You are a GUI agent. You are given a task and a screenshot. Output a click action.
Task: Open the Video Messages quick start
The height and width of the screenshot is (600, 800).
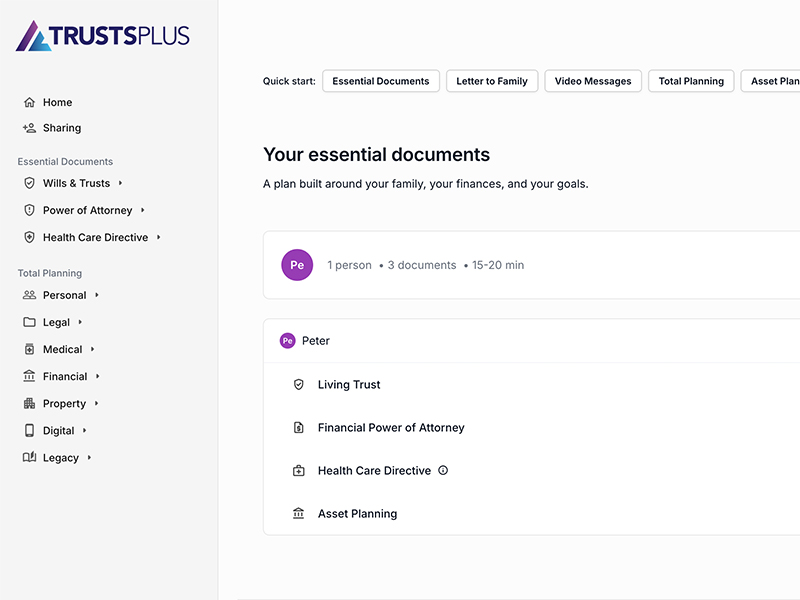[593, 81]
